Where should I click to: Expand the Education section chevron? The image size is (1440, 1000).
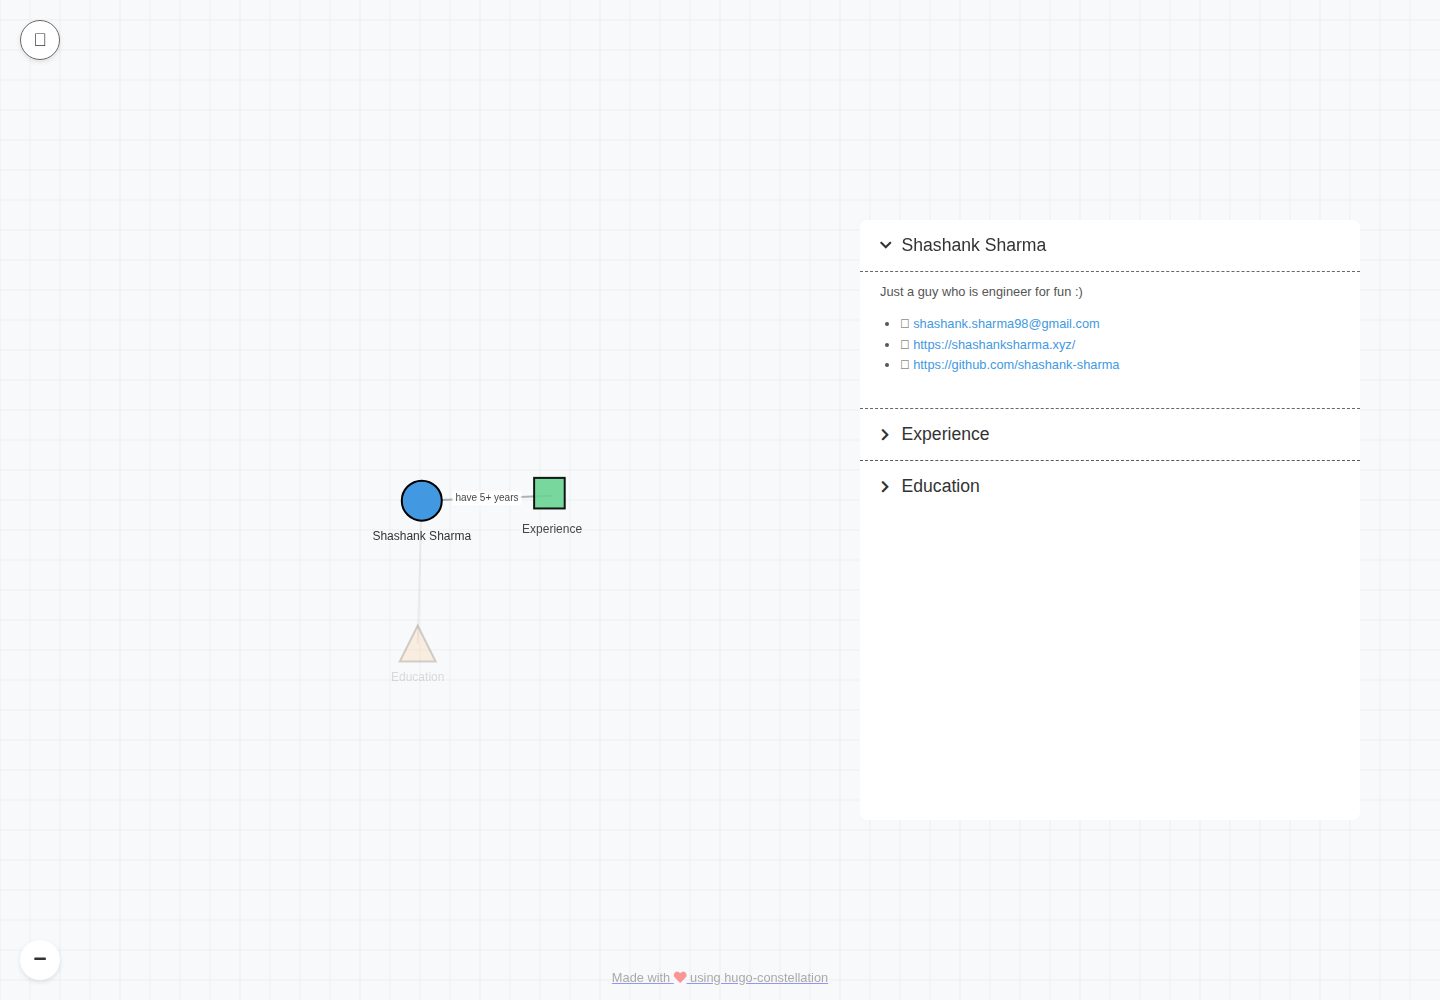coord(885,486)
